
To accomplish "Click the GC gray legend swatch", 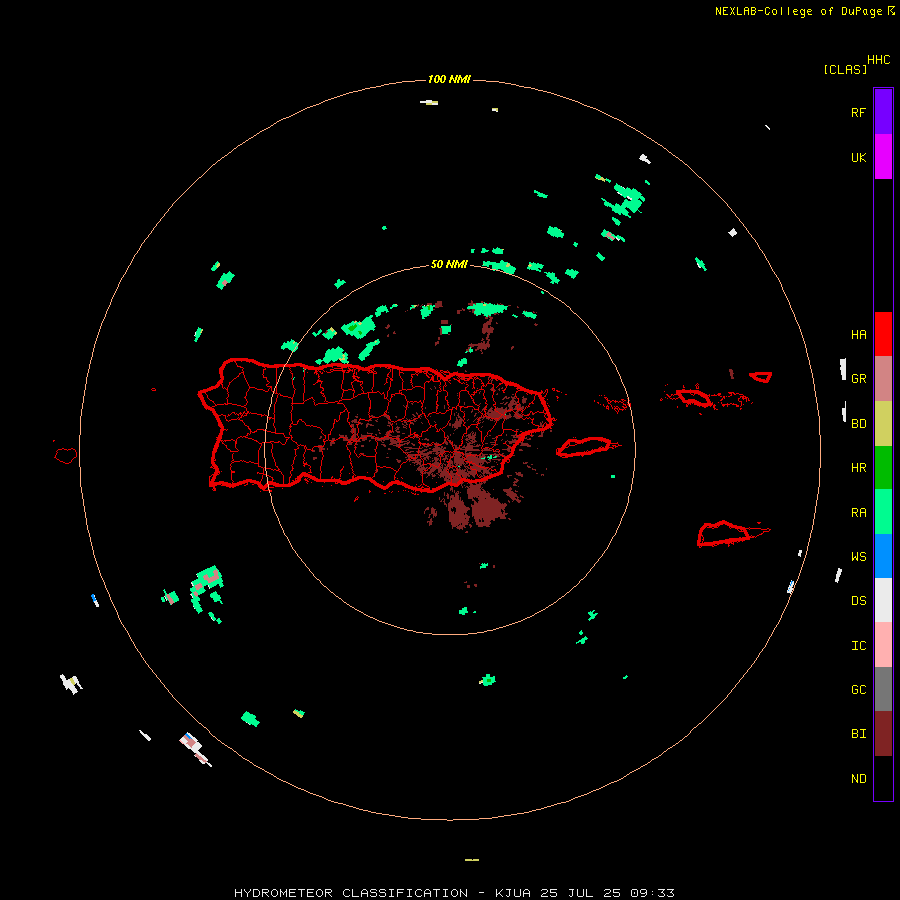I will coord(883,689).
